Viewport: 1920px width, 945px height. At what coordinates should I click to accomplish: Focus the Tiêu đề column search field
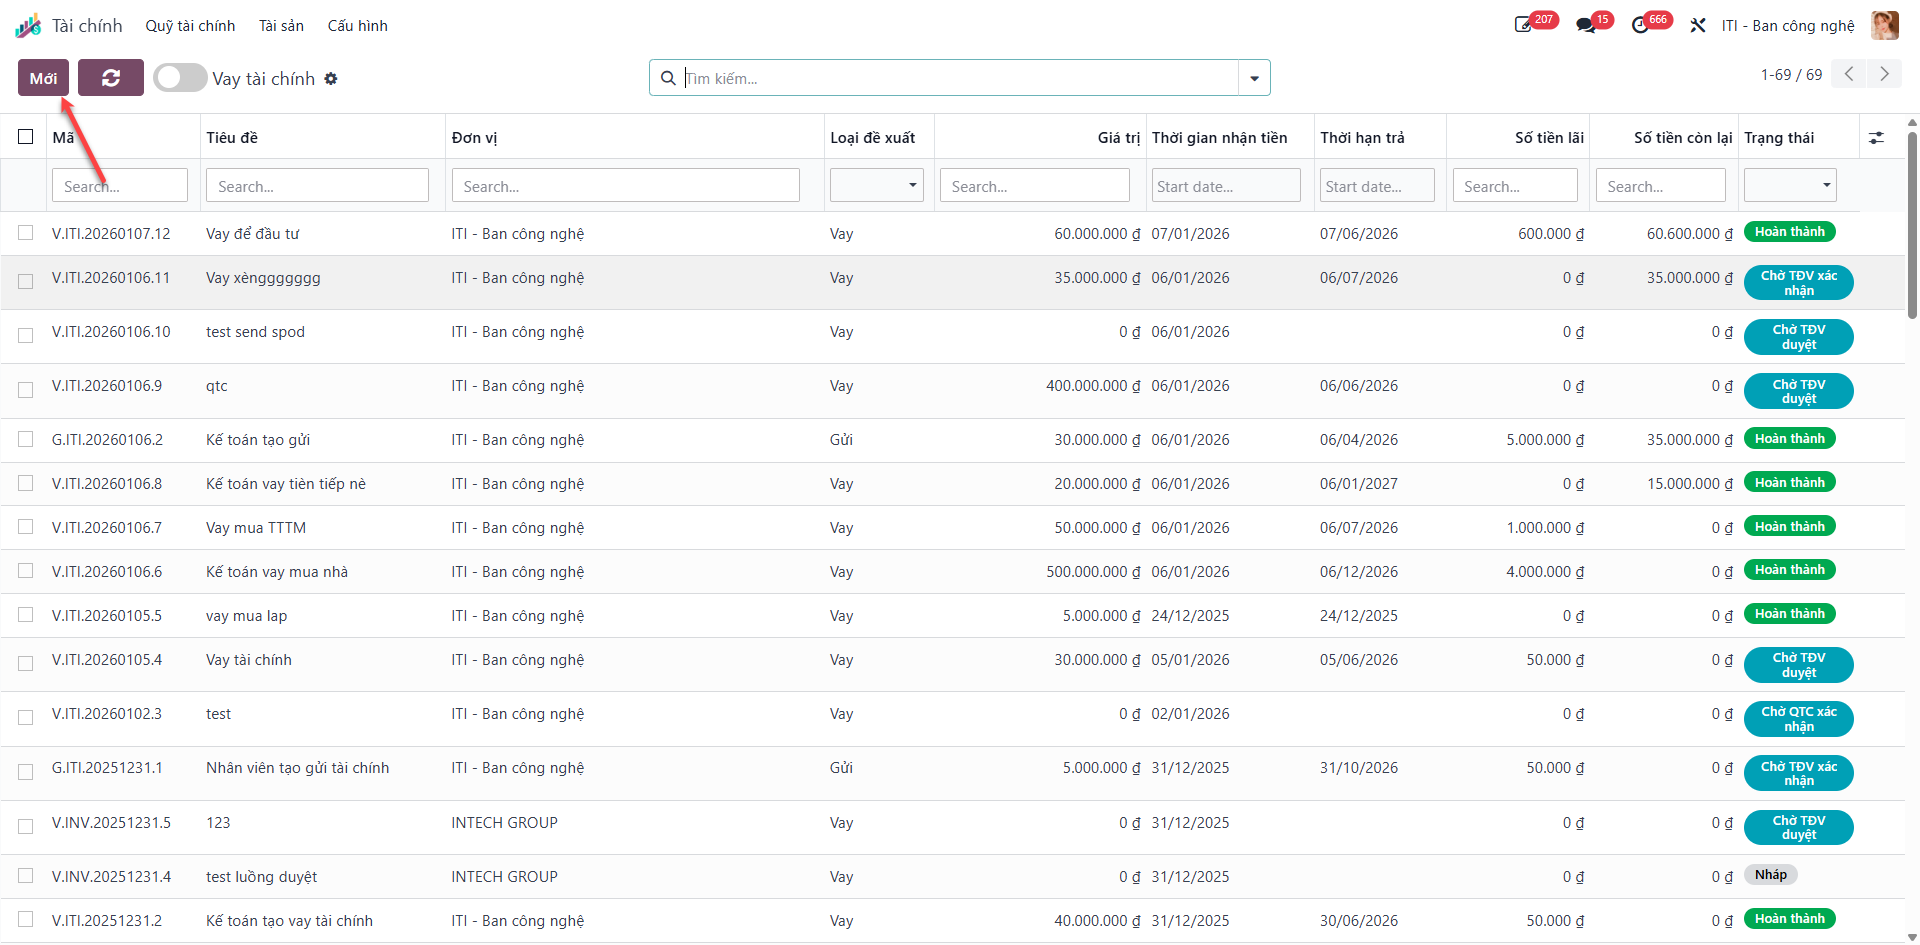pos(317,185)
